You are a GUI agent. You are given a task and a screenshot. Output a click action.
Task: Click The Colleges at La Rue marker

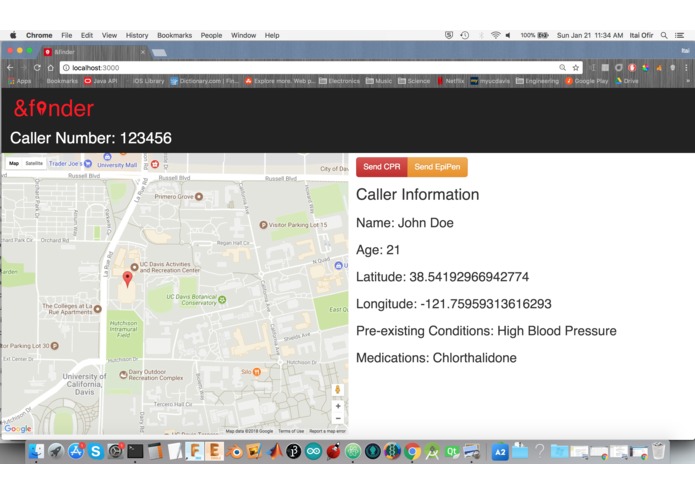98,309
